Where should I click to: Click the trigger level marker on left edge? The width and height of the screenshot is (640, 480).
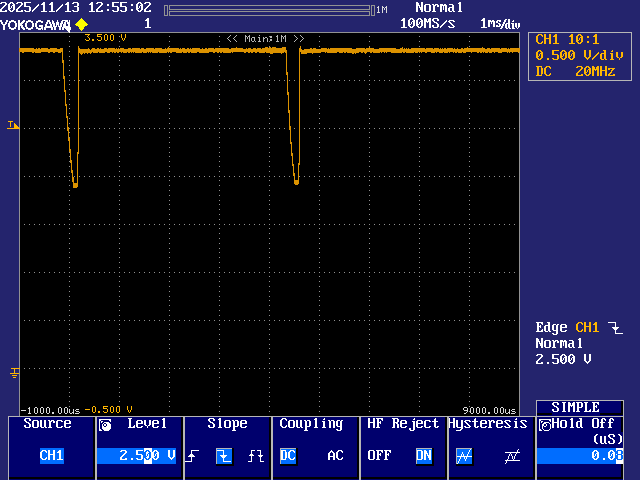tap(13, 125)
